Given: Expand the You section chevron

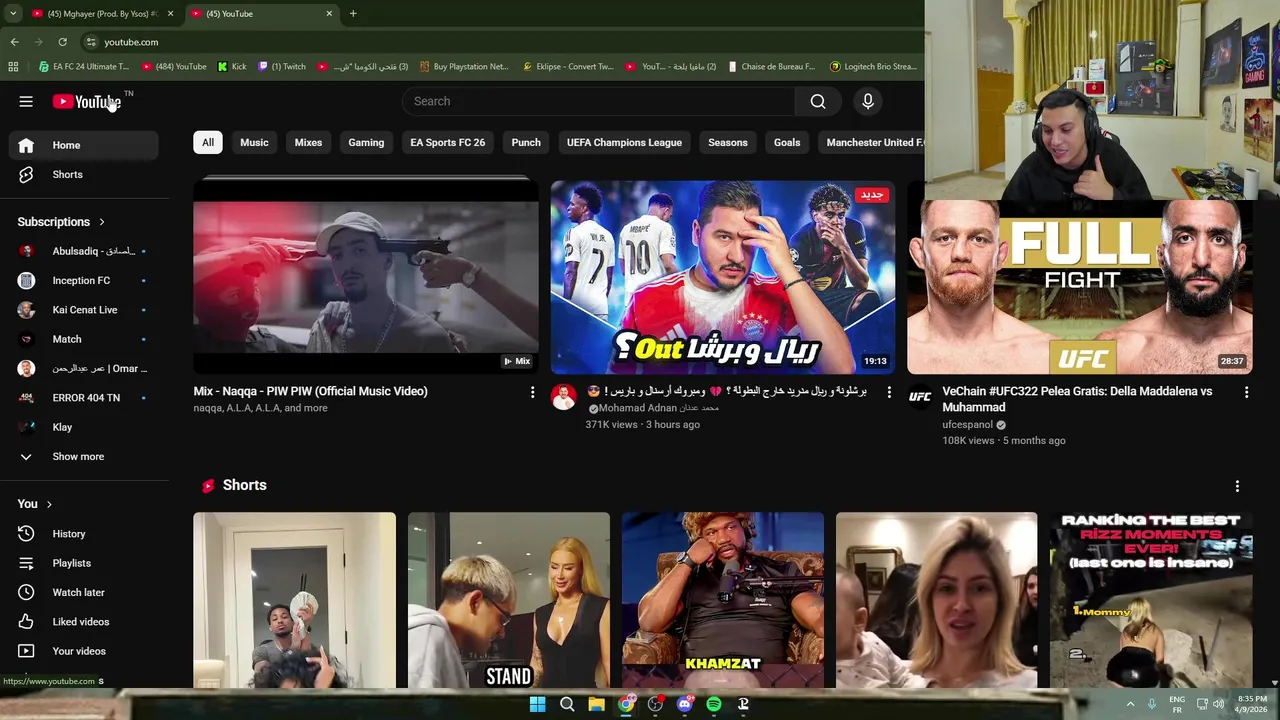Looking at the screenshot, I should (x=49, y=504).
